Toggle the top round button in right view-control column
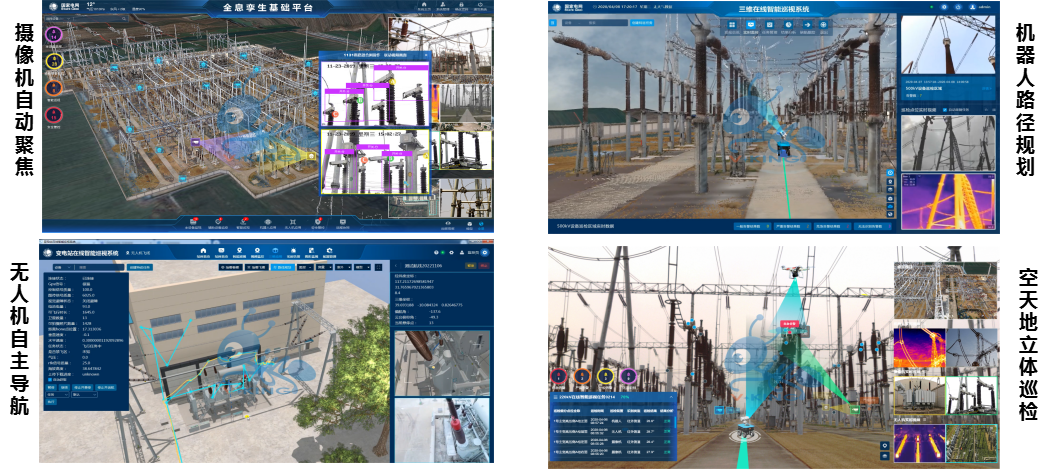 [x=891, y=173]
